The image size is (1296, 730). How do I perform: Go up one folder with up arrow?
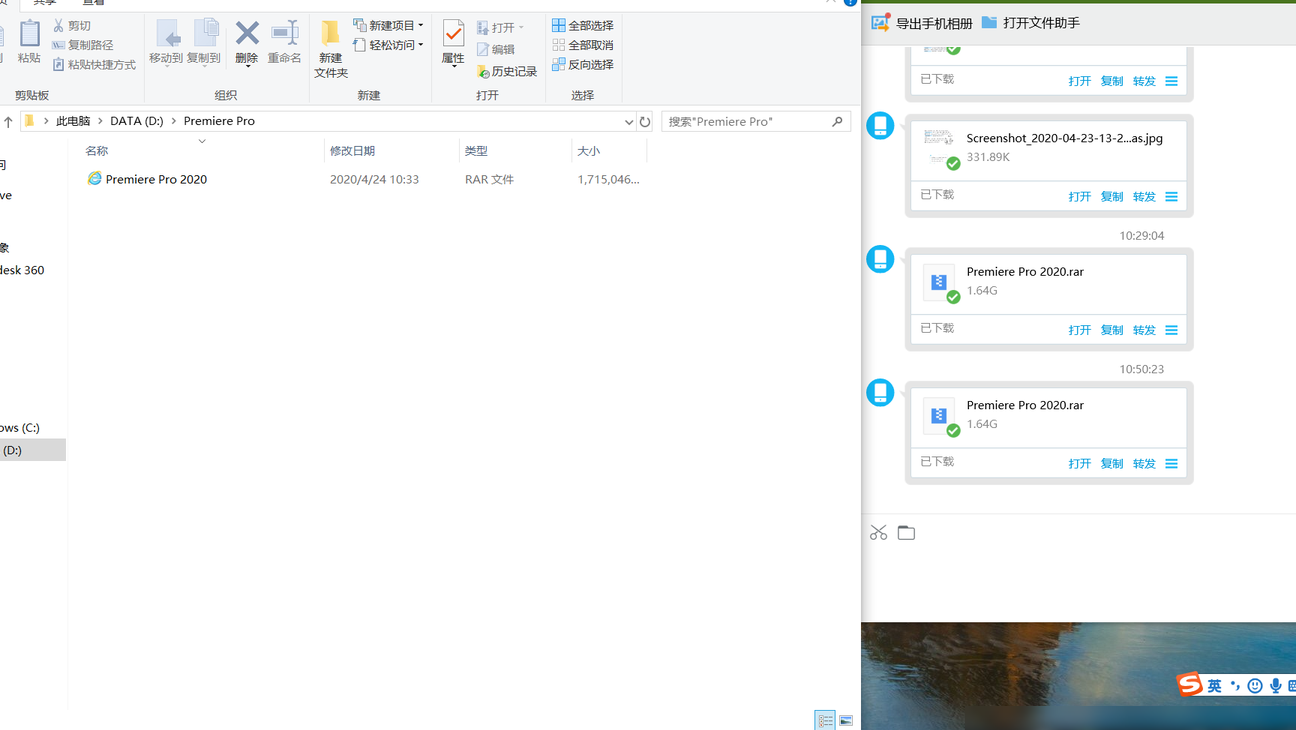(x=8, y=121)
